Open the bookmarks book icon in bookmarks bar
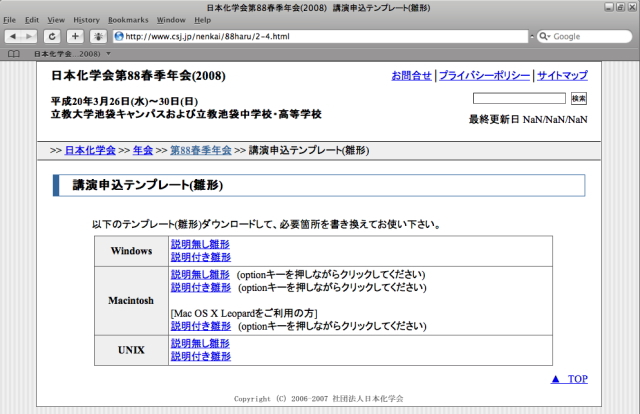Viewport: 640px width, 414px height. coord(13,53)
